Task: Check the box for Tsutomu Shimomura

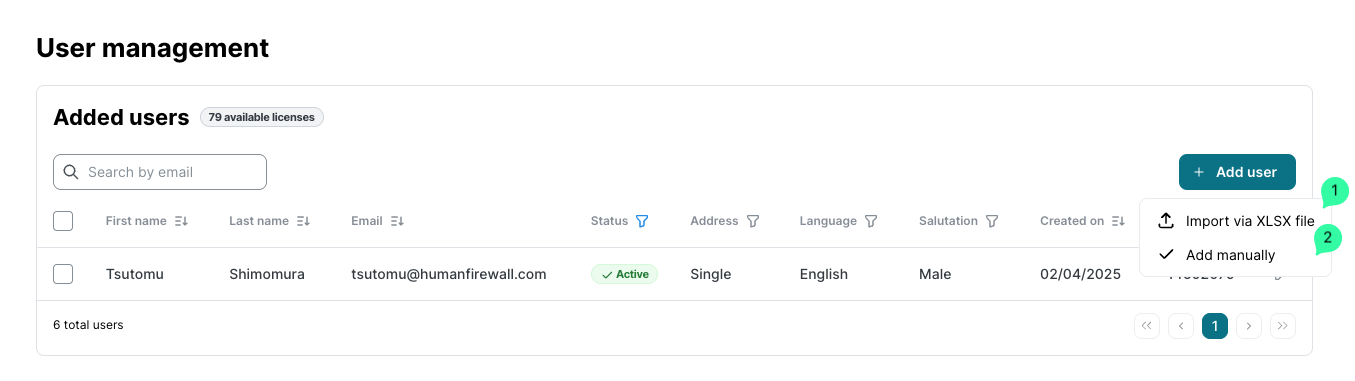Action: 63,274
